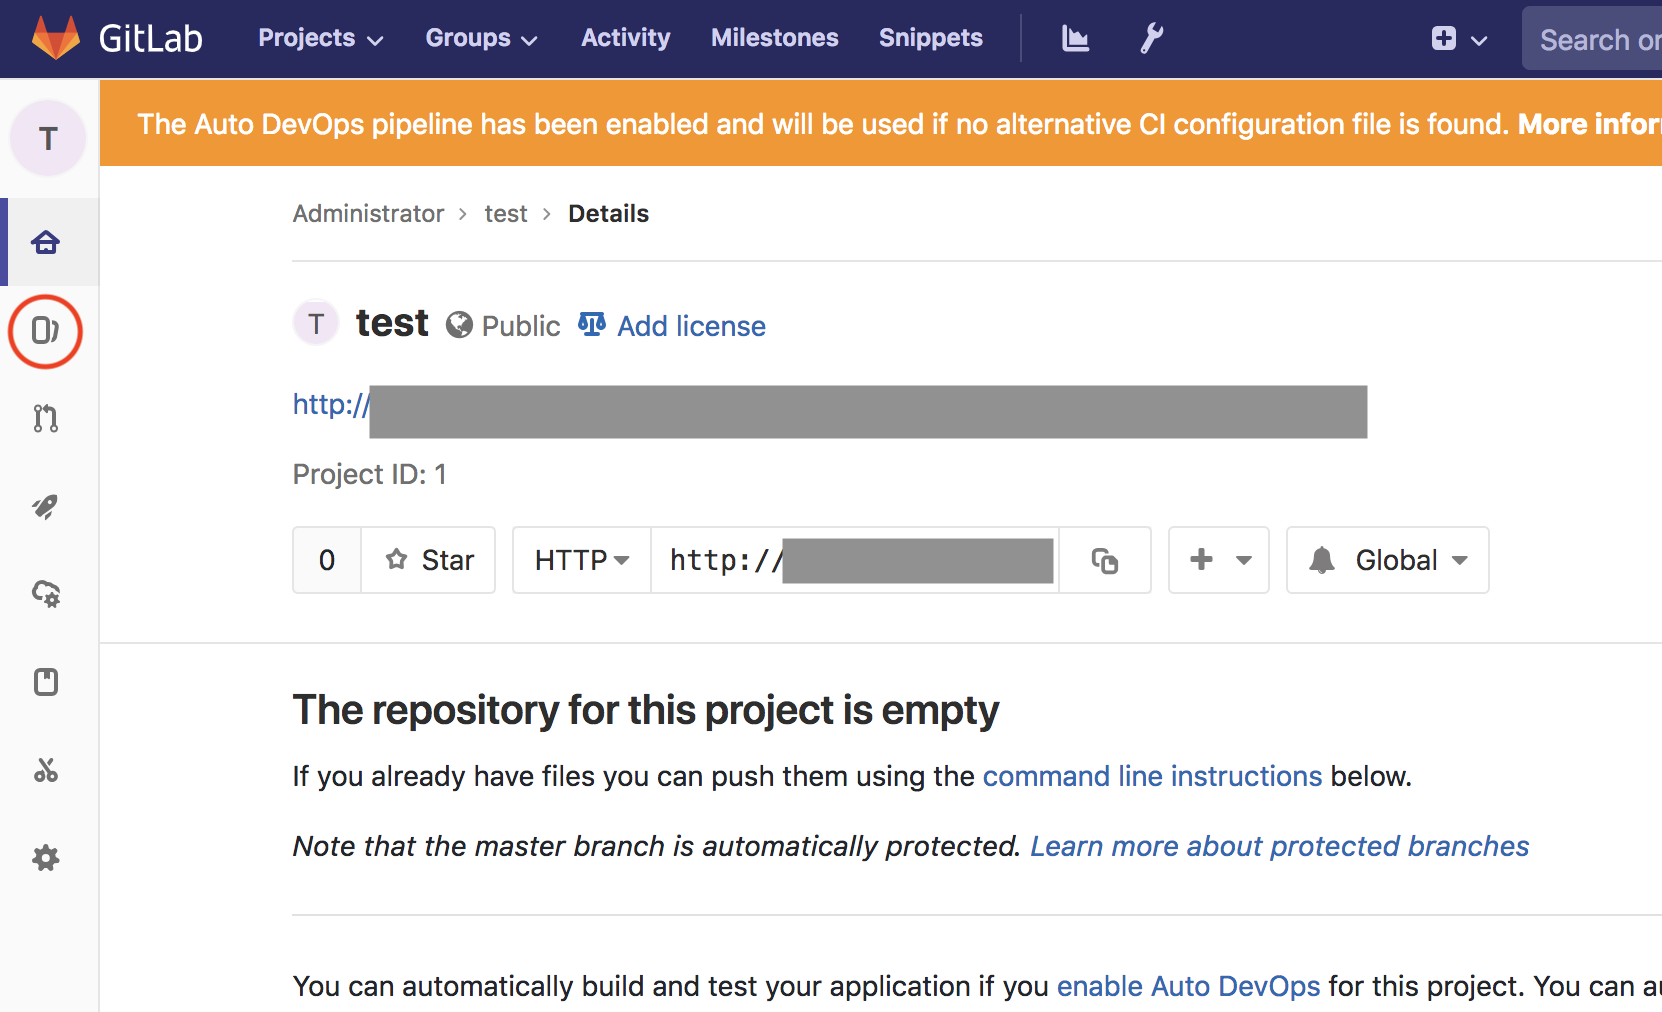The height and width of the screenshot is (1012, 1662).
Task: Open Operations cloud-gear sidebar icon
Action: pos(46,594)
